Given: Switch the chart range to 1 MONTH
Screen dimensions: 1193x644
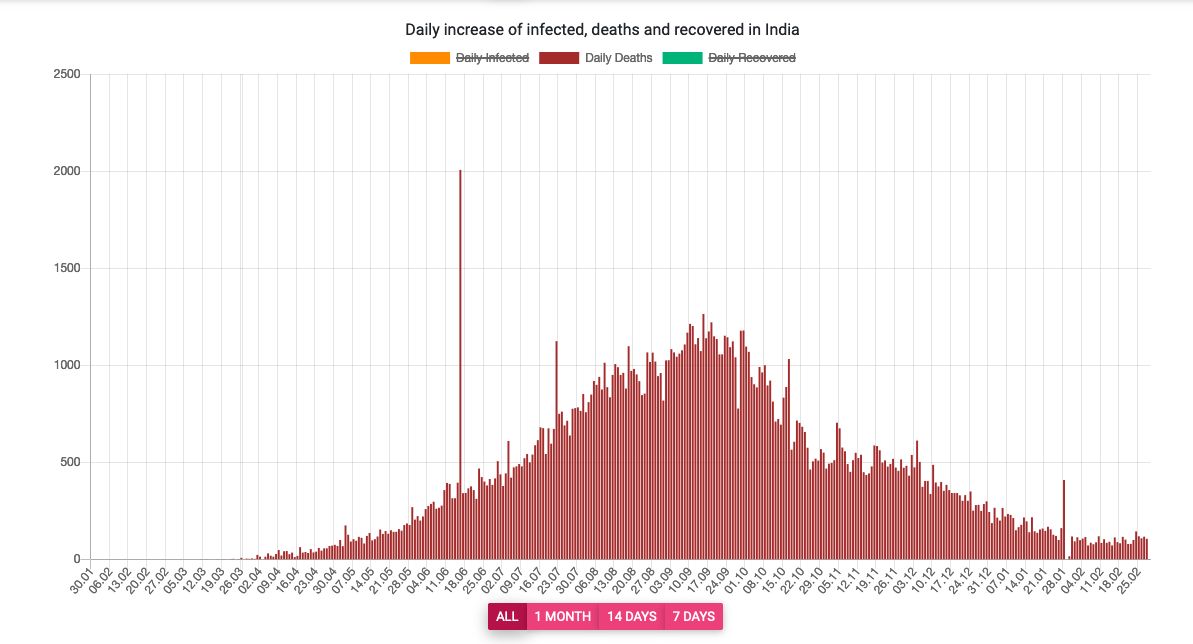Looking at the screenshot, I should [x=562, y=617].
